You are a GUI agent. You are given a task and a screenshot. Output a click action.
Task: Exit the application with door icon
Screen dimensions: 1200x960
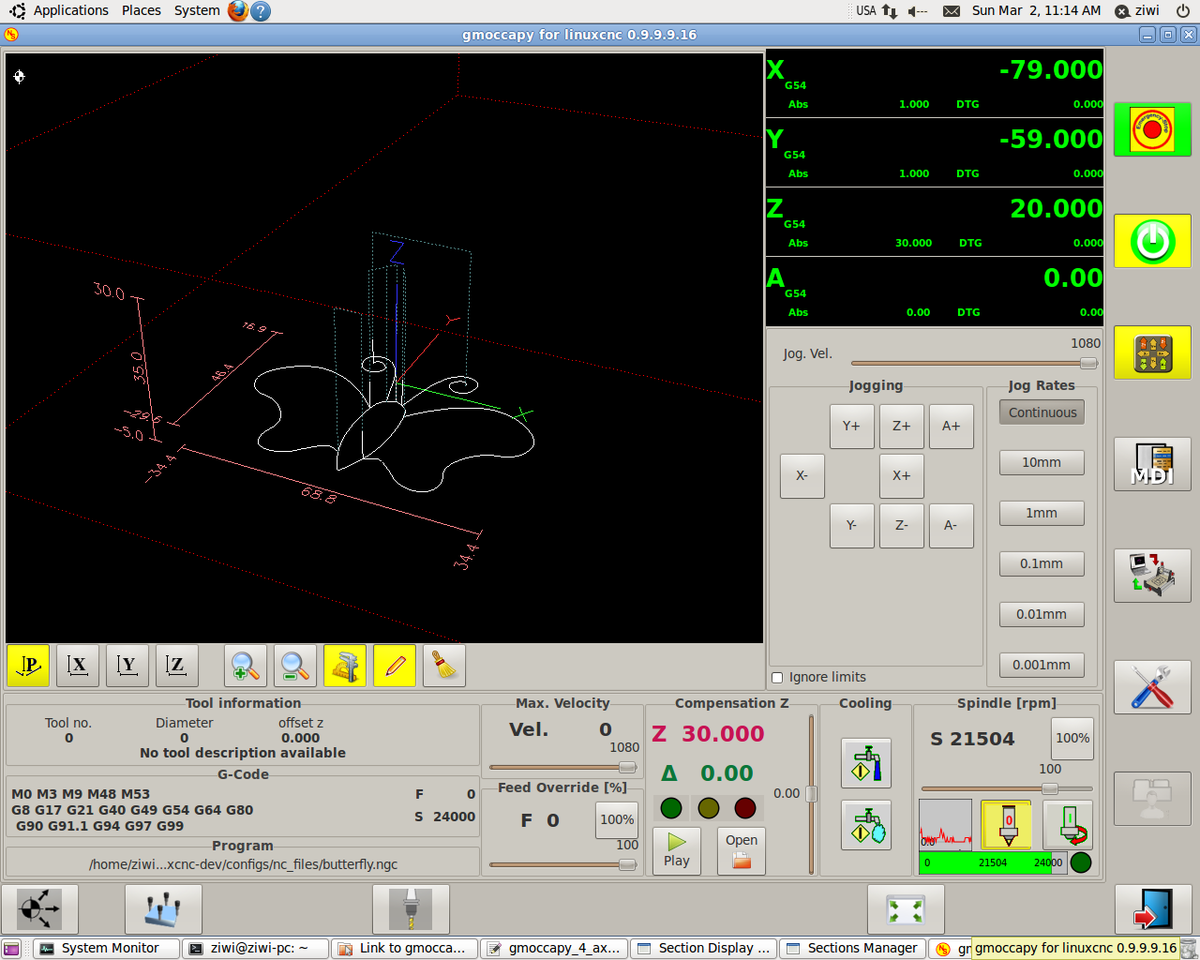[1153, 910]
